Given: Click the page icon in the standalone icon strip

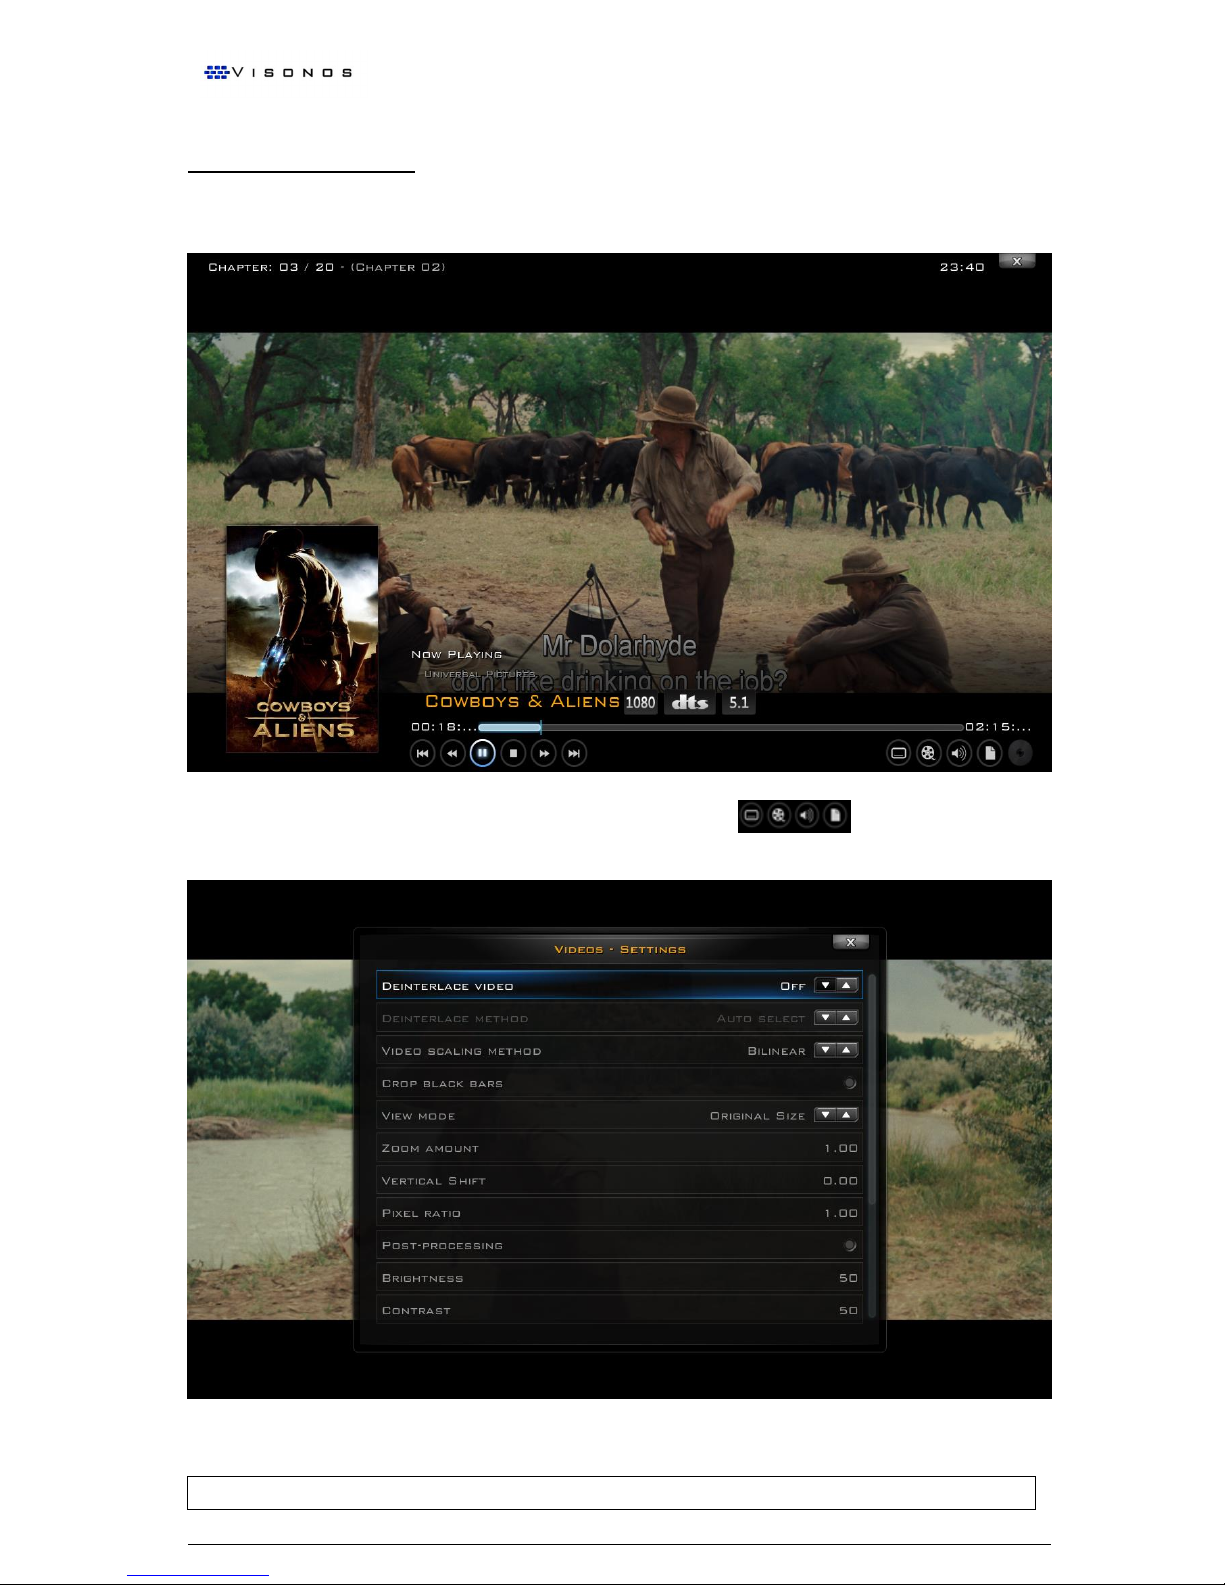Looking at the screenshot, I should (x=835, y=816).
